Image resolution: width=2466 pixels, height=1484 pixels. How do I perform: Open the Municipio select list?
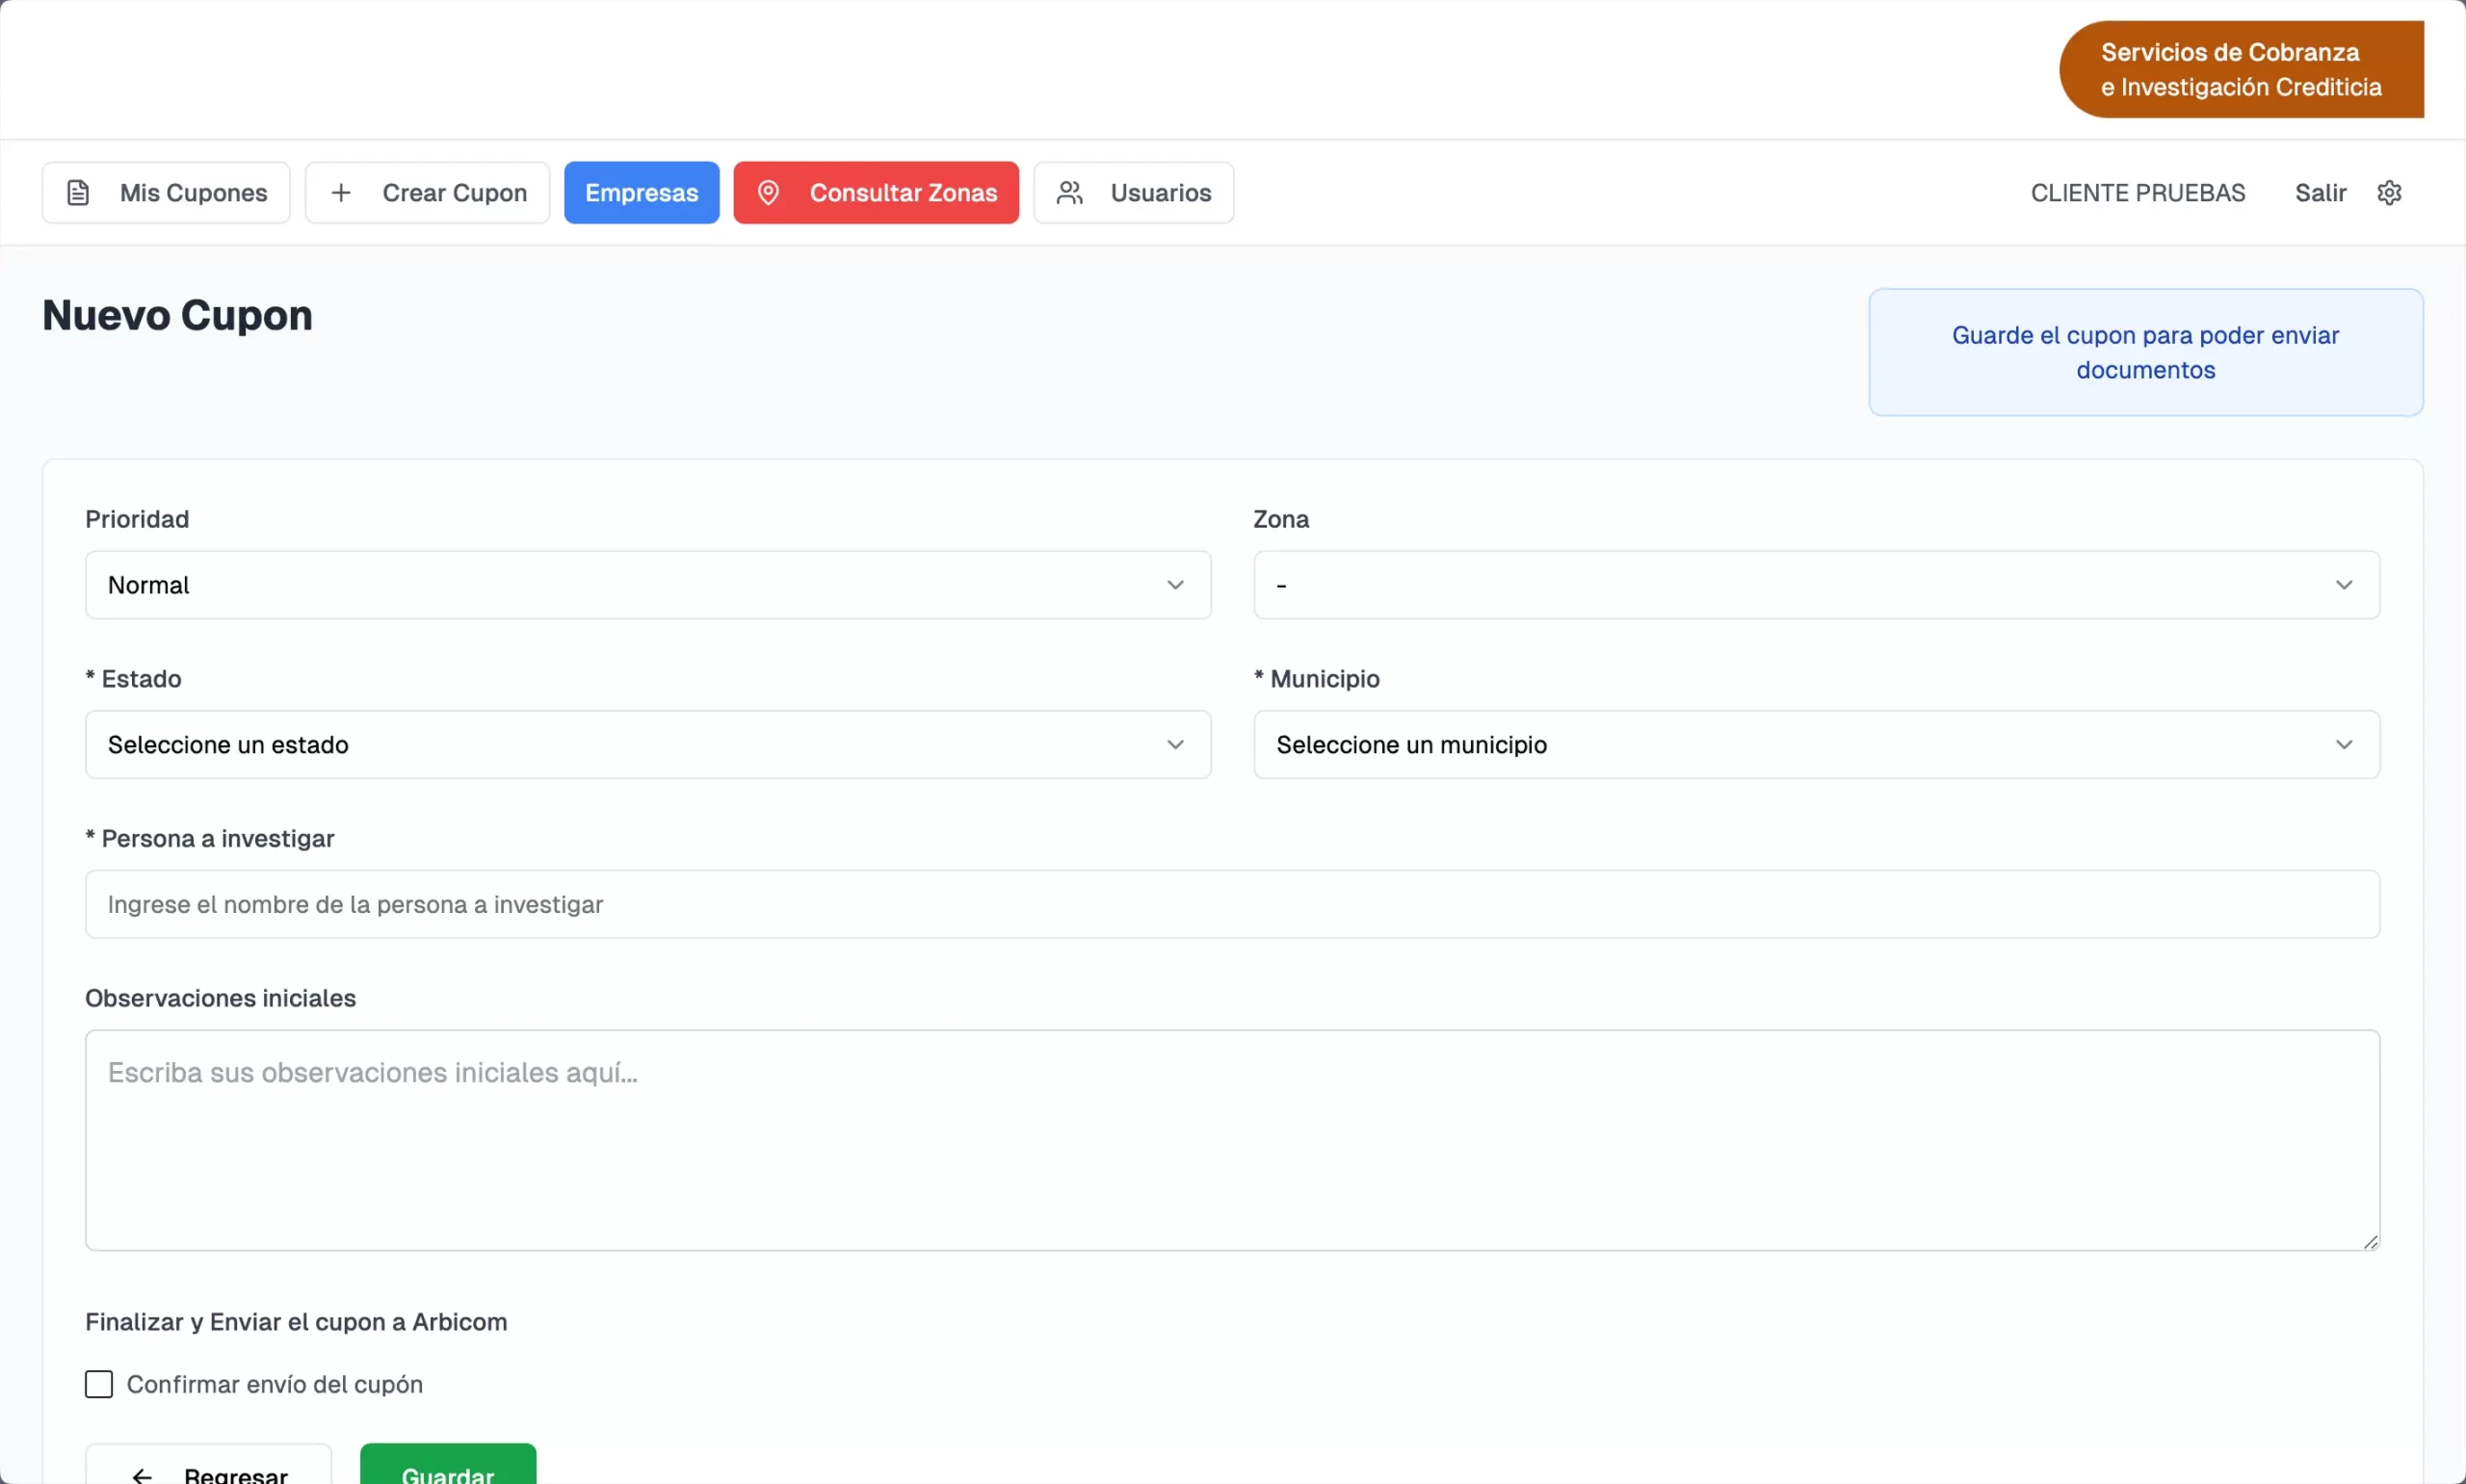point(1815,745)
